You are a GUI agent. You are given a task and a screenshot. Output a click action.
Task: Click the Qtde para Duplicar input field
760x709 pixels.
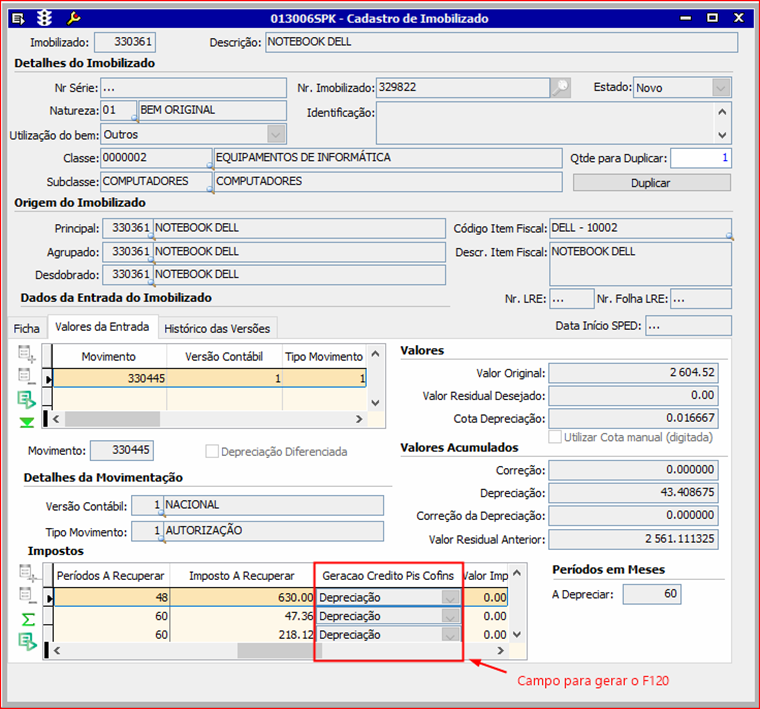700,158
